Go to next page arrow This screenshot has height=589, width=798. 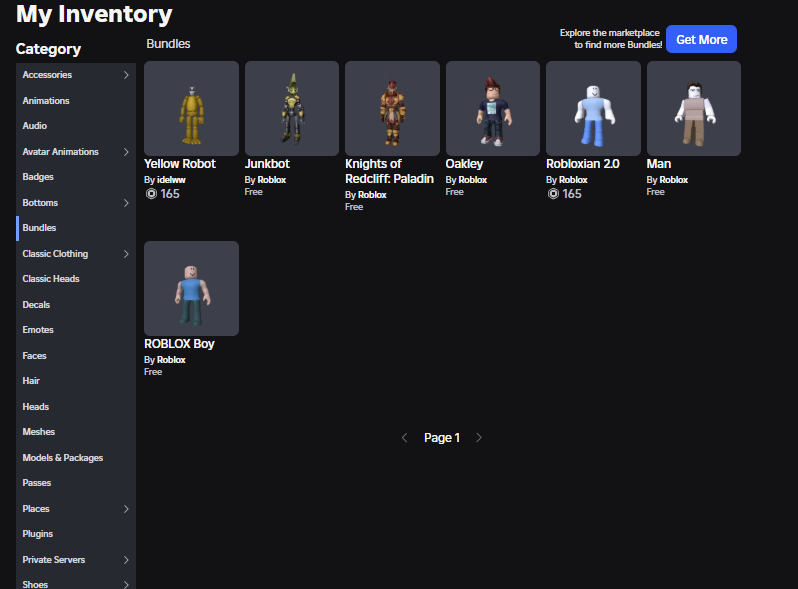pyautogui.click(x=478, y=438)
